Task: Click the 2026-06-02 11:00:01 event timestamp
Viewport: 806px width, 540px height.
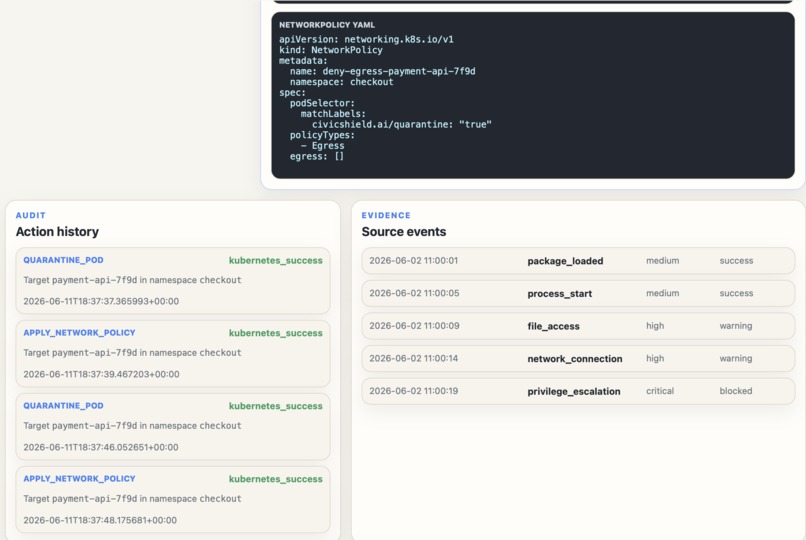Action: tap(414, 260)
